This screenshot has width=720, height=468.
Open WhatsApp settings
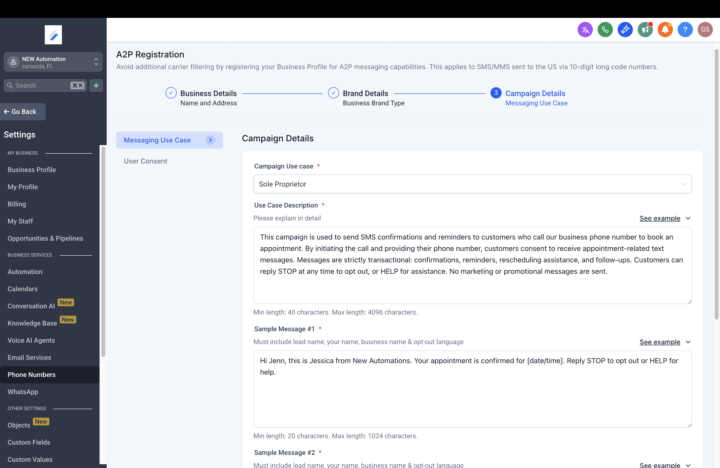point(23,392)
